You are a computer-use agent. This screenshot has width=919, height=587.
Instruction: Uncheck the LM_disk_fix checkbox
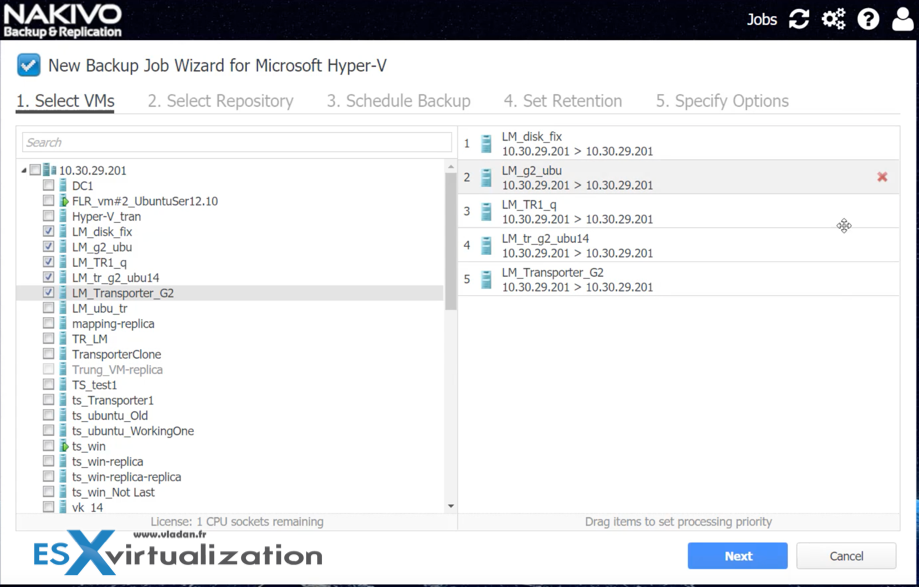tap(49, 231)
